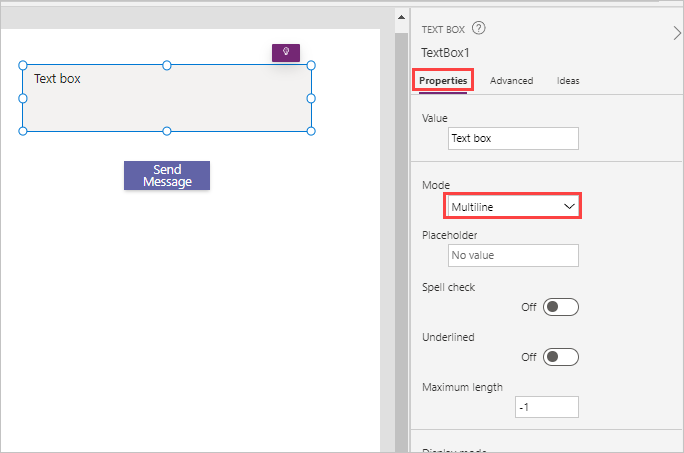Click the TextBox1 control name
This screenshot has height=453, width=684.
point(446,53)
